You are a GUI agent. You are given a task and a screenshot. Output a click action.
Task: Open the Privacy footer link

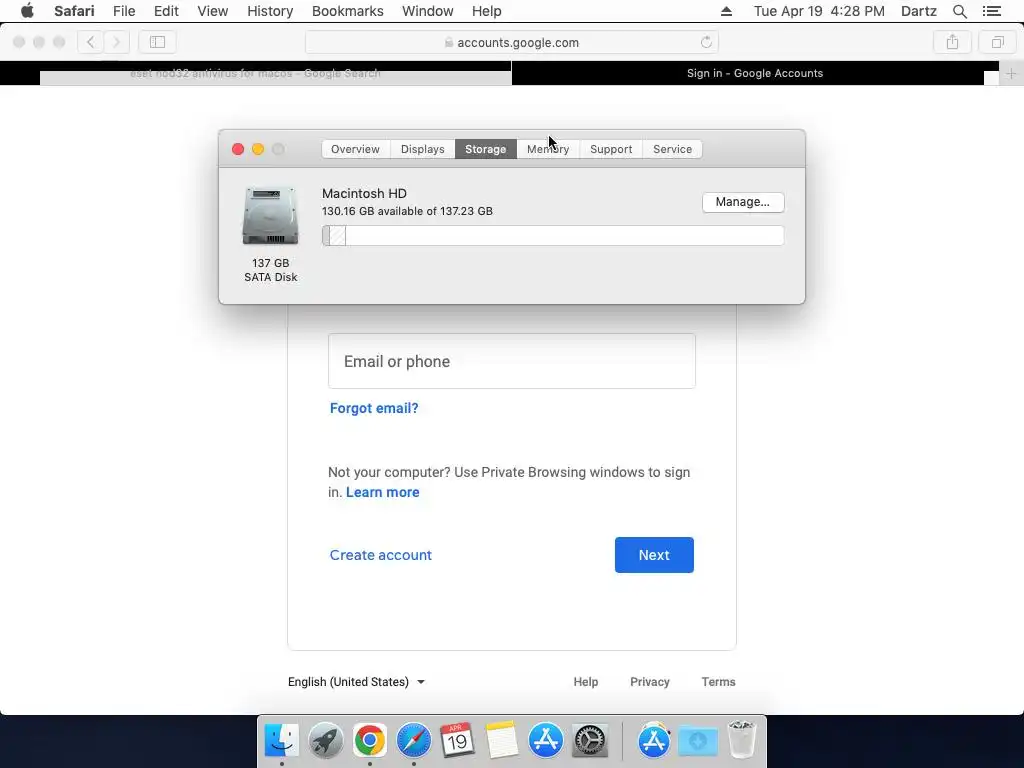(x=650, y=682)
